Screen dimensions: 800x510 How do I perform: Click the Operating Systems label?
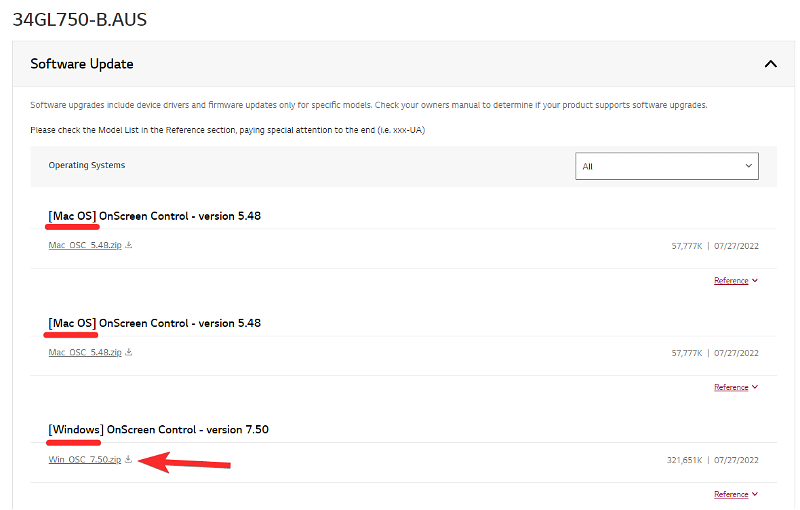(87, 165)
